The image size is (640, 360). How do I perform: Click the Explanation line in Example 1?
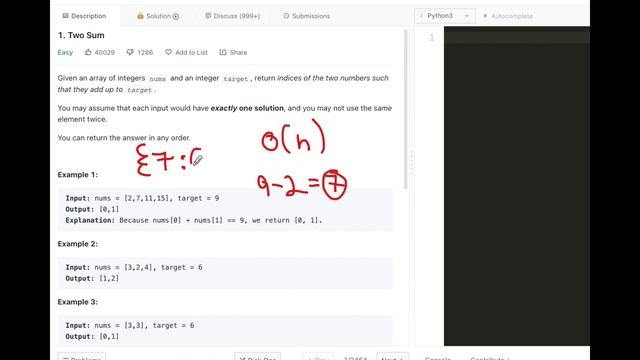tap(194, 220)
